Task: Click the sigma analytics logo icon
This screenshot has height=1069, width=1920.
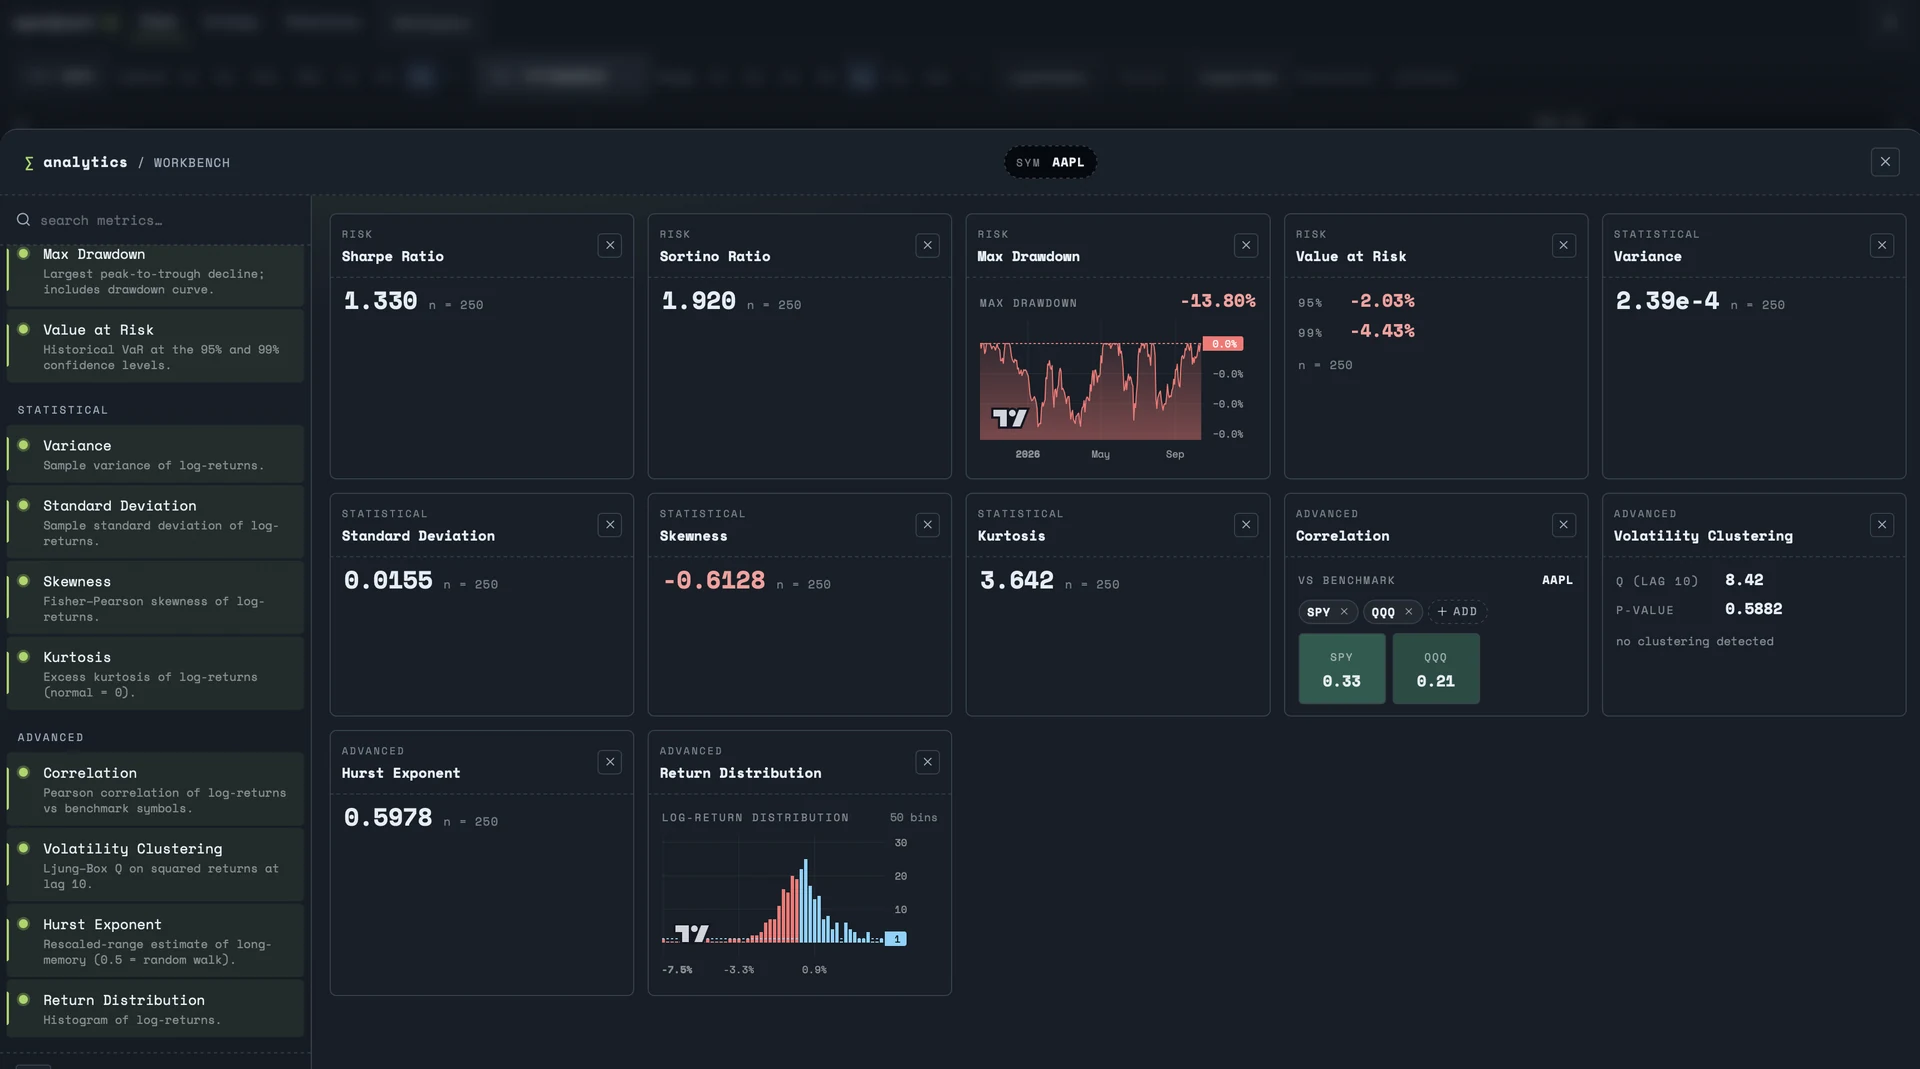Action: coord(29,163)
